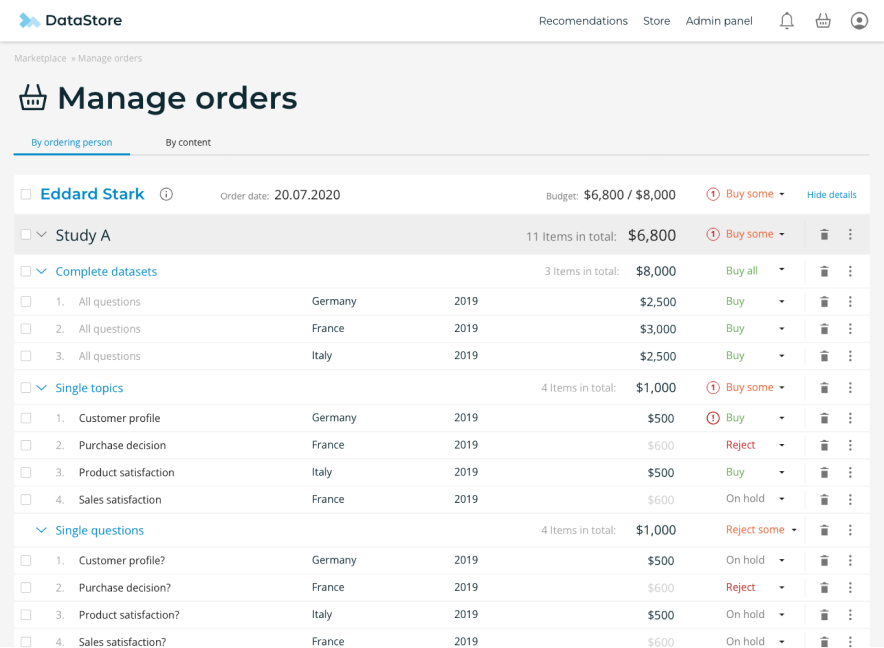Check the Complete datasets checkbox

point(26,271)
